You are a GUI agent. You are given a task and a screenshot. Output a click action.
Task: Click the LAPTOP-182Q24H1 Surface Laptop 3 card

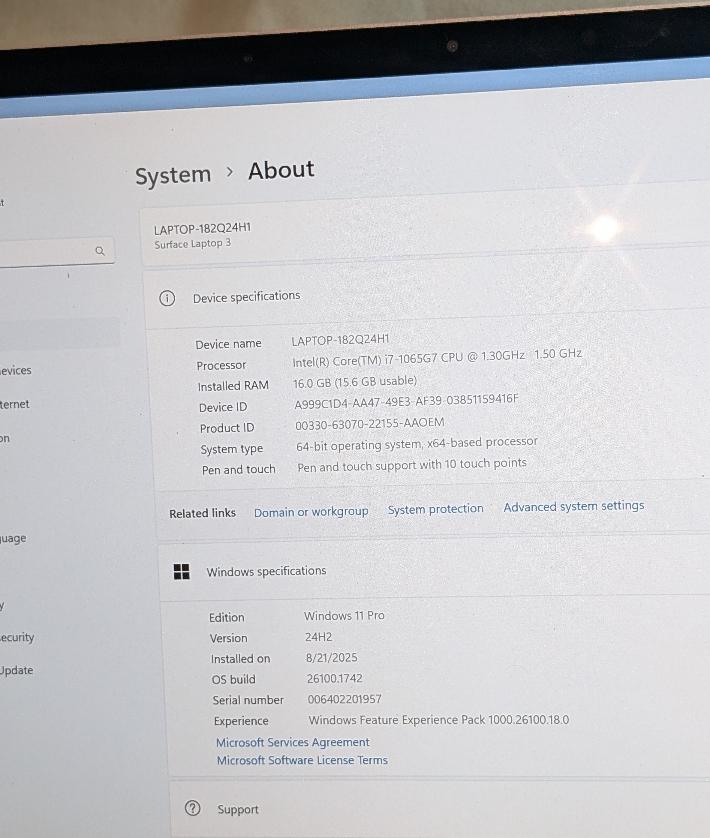(x=400, y=236)
